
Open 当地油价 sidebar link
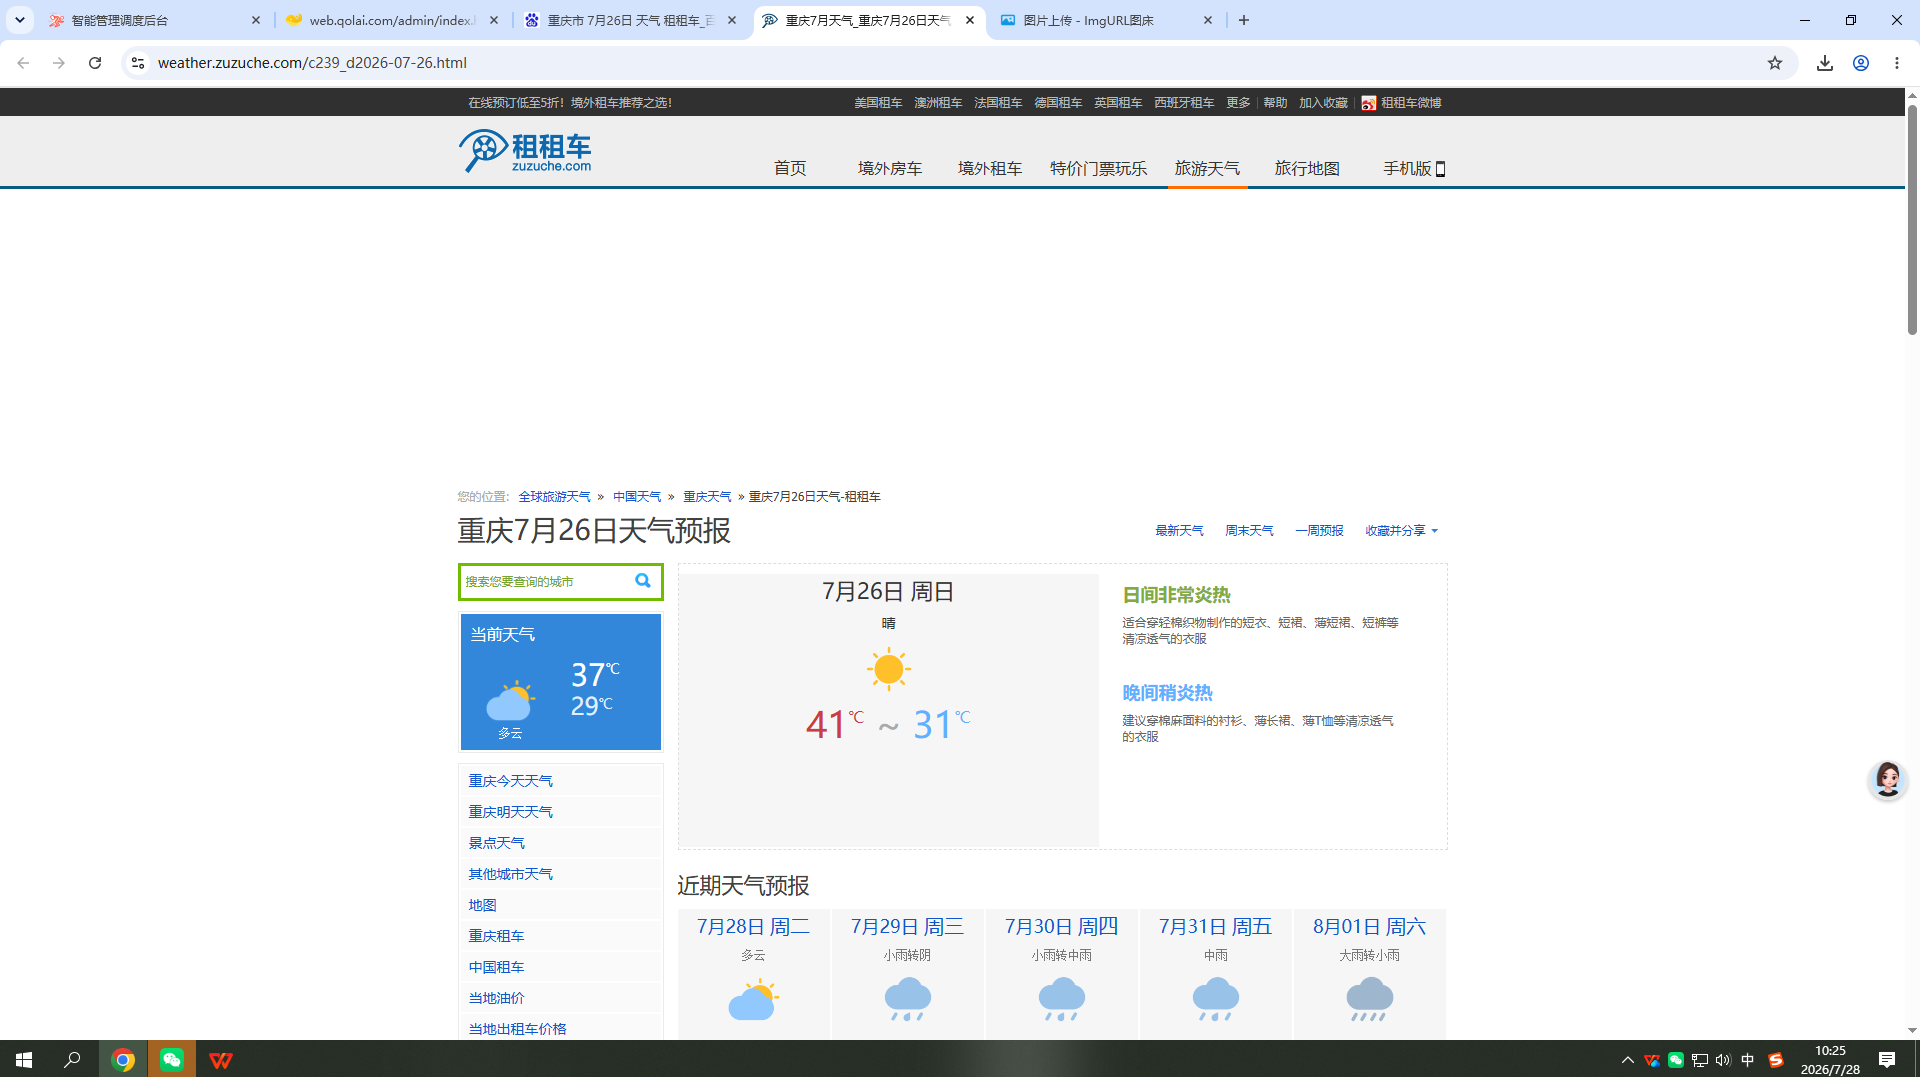pyautogui.click(x=496, y=998)
